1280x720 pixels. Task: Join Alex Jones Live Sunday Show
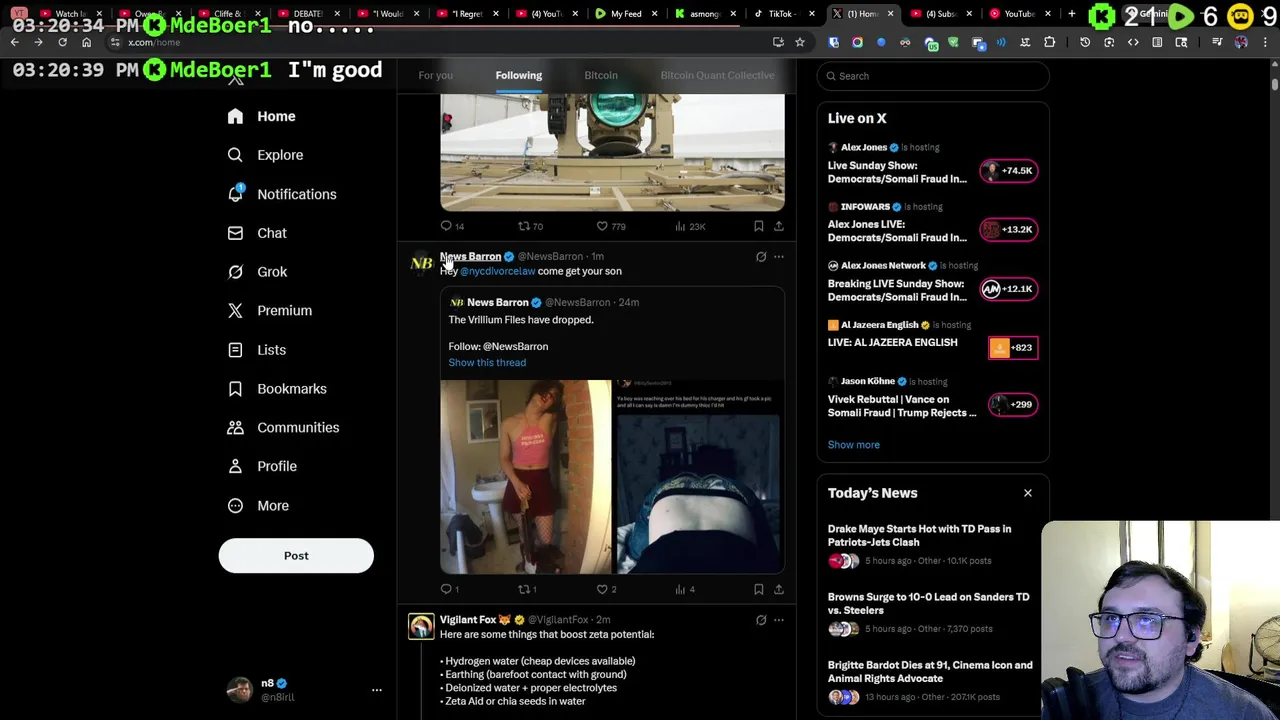coord(932,164)
